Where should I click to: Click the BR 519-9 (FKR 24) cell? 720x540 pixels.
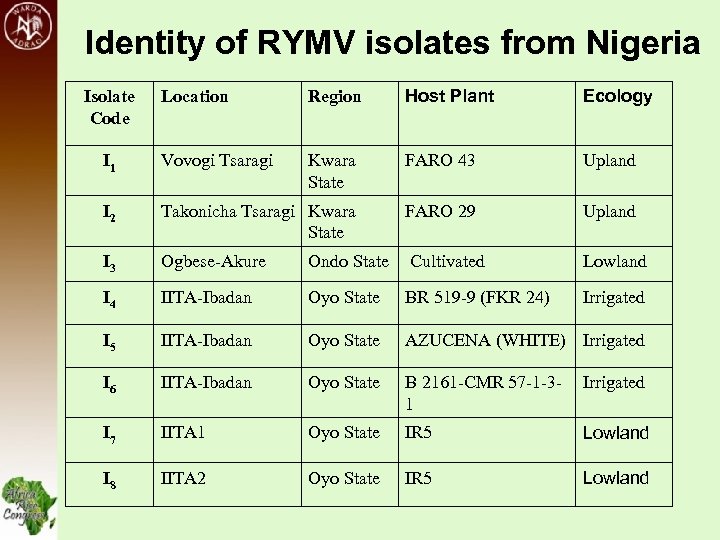click(477, 297)
